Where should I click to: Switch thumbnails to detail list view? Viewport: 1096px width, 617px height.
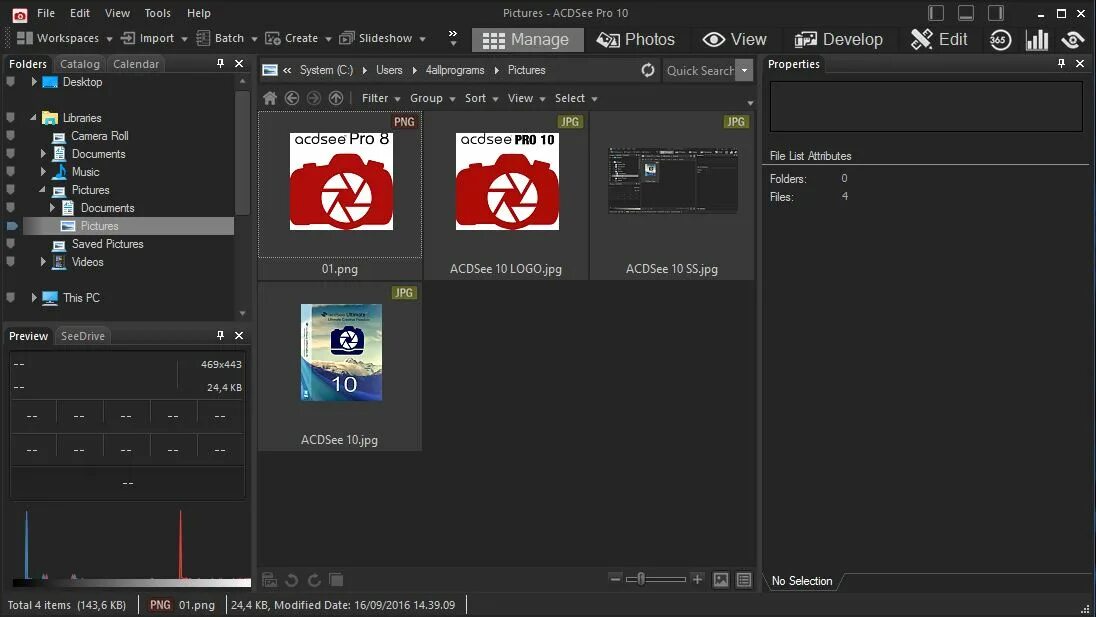click(x=744, y=579)
